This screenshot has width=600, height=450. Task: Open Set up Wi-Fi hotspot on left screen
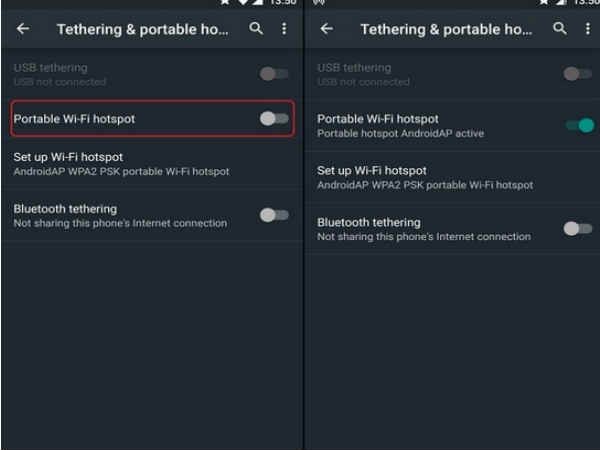(x=152, y=164)
